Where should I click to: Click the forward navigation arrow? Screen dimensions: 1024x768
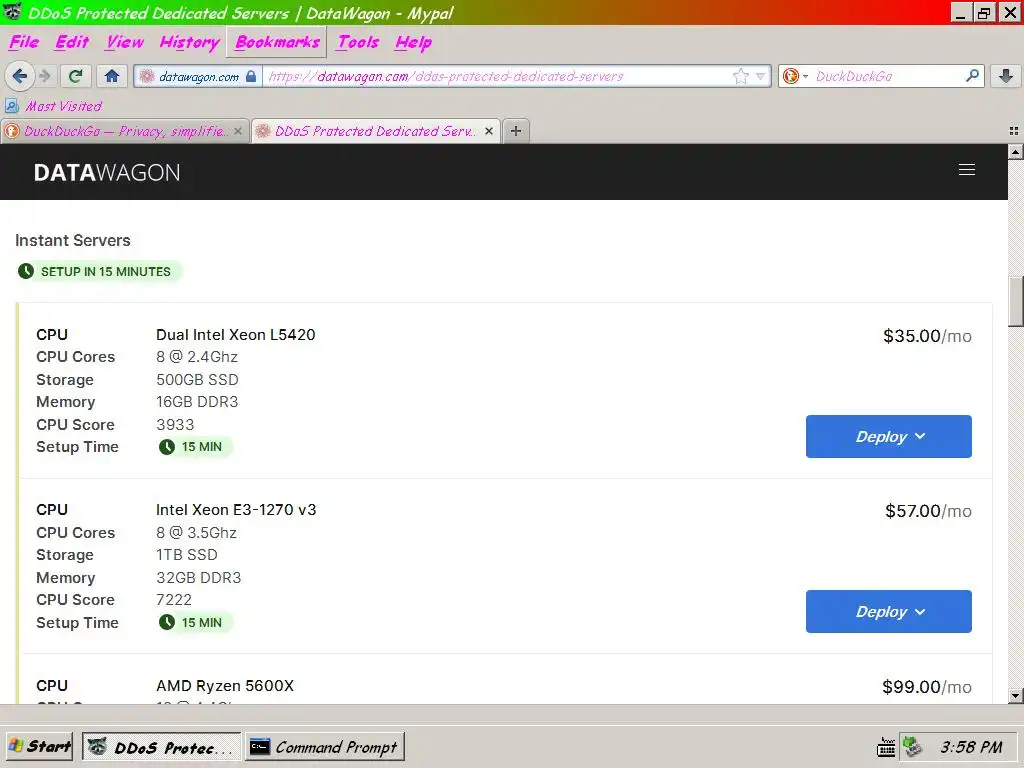coord(44,76)
